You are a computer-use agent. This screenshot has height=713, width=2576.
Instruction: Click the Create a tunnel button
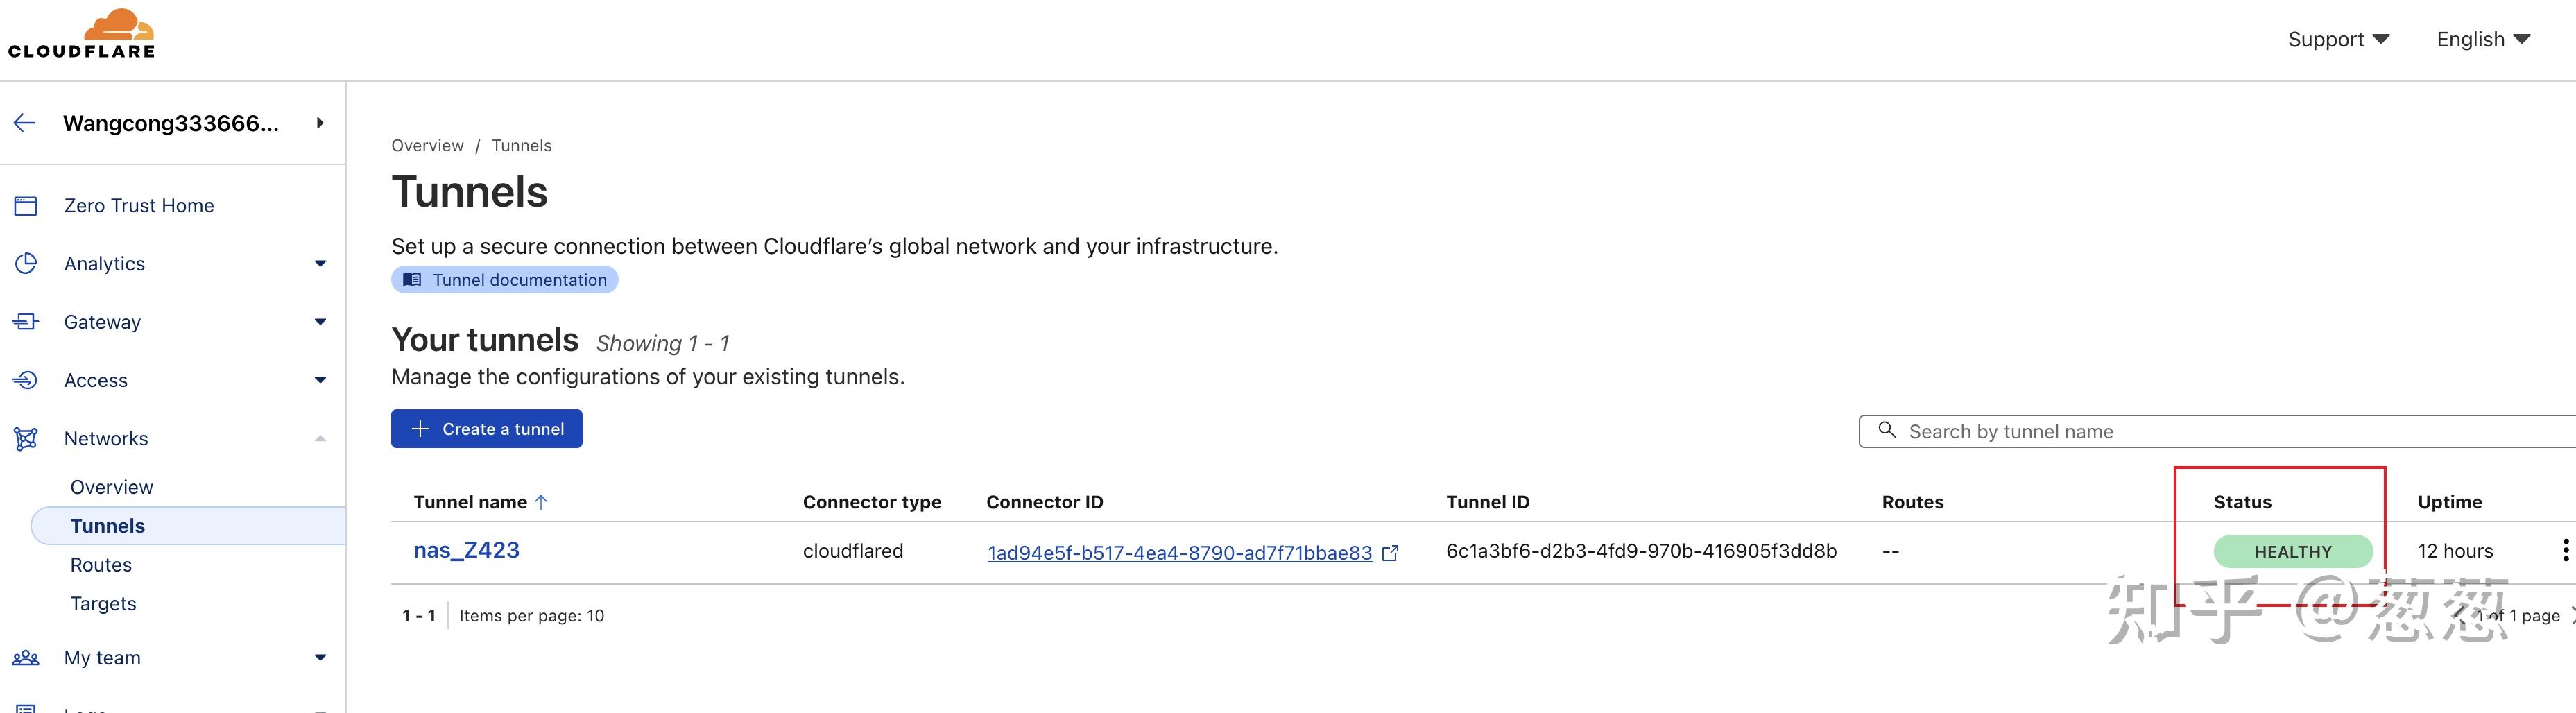point(486,428)
